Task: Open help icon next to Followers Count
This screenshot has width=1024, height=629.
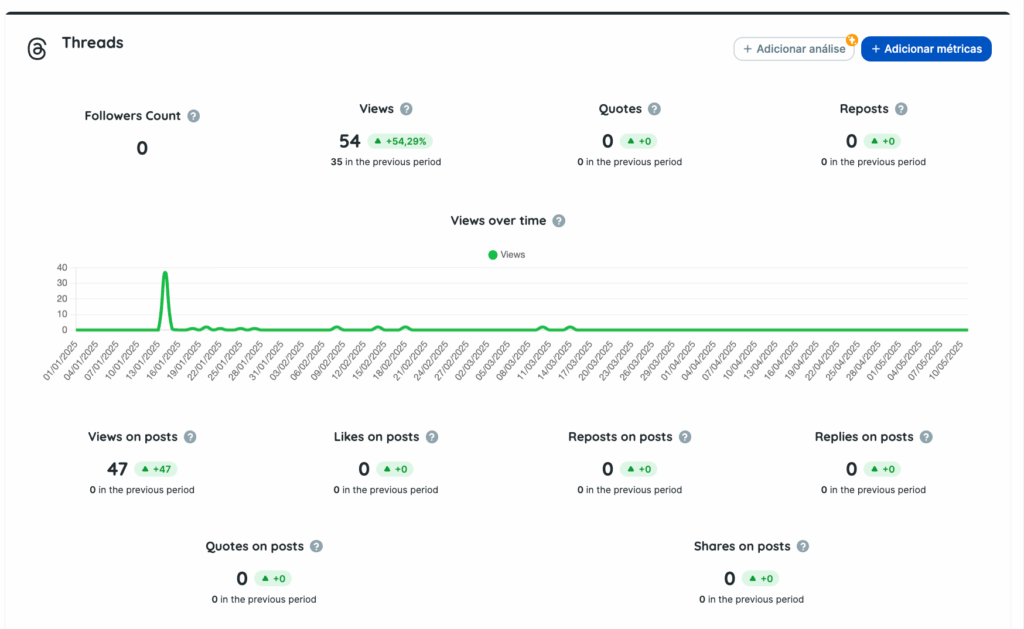Action: 194,116
